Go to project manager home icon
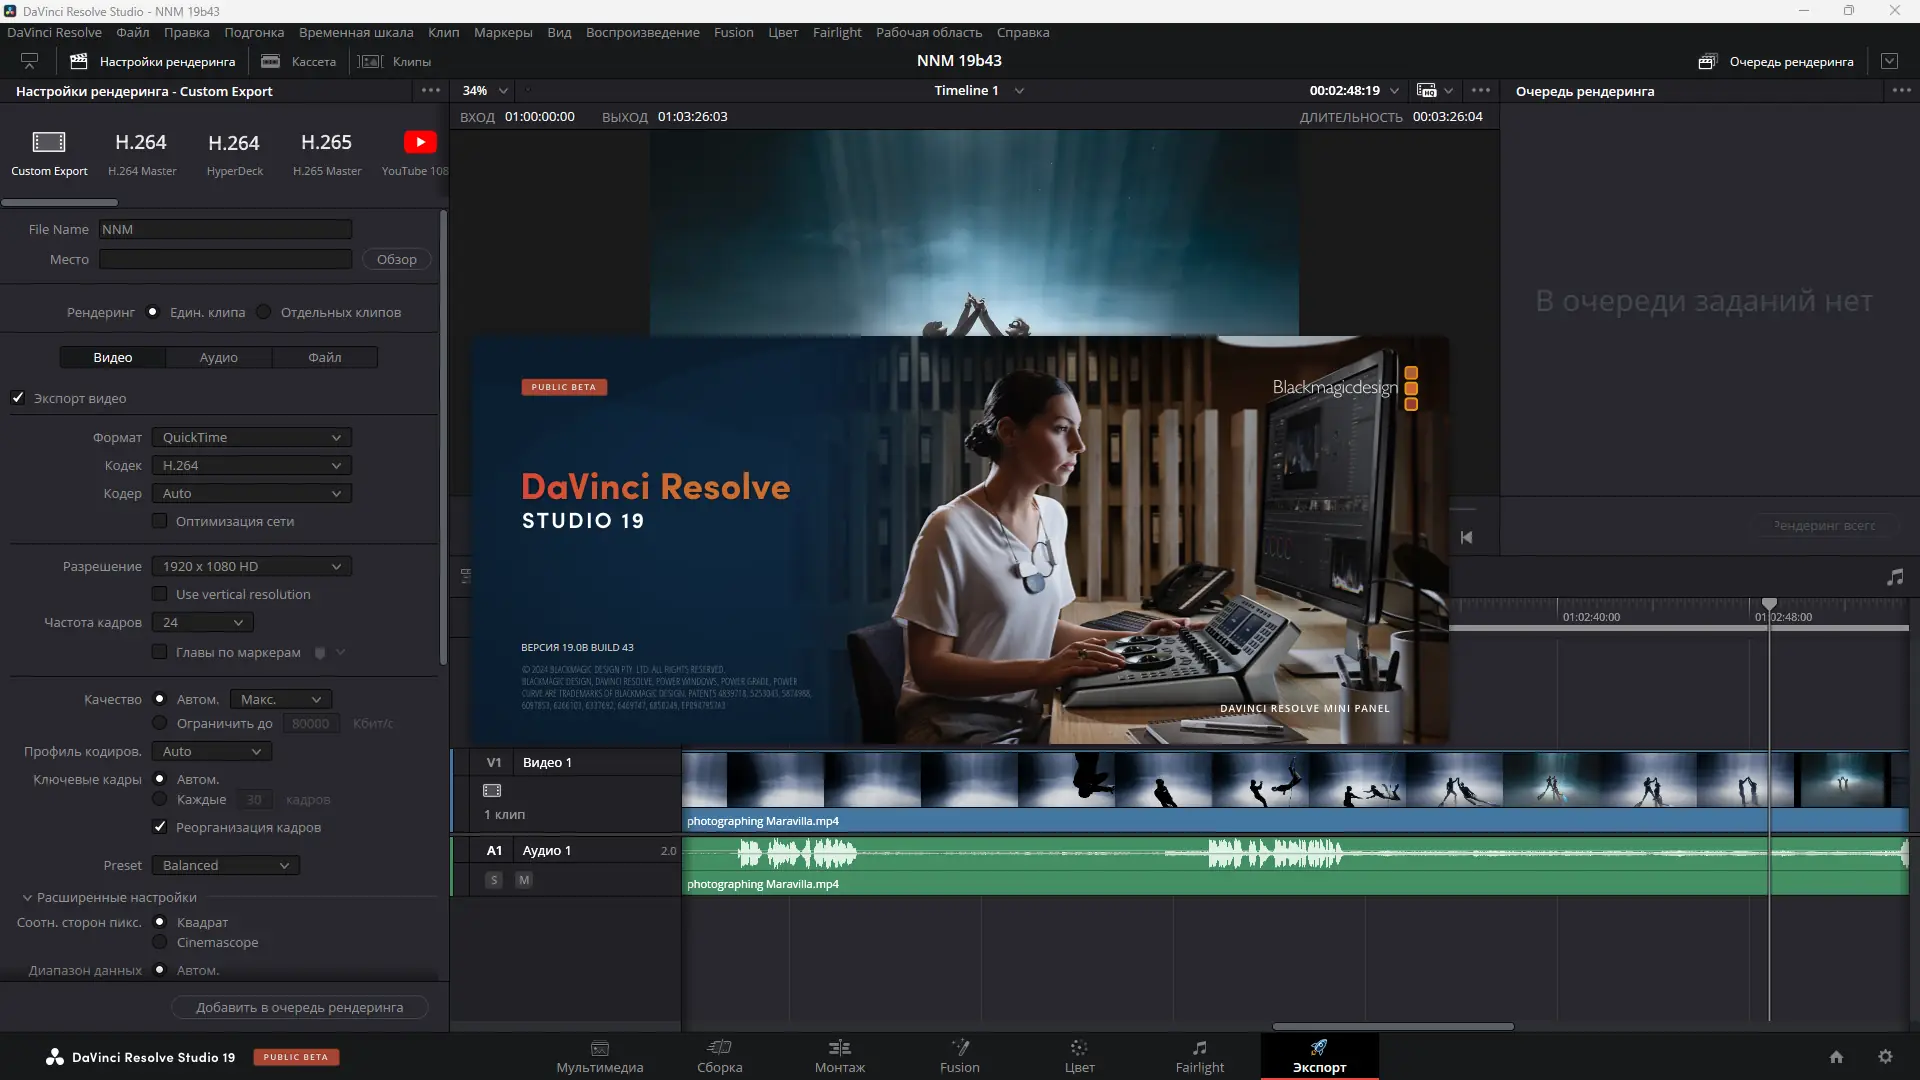The height and width of the screenshot is (1080, 1920). point(1836,1057)
